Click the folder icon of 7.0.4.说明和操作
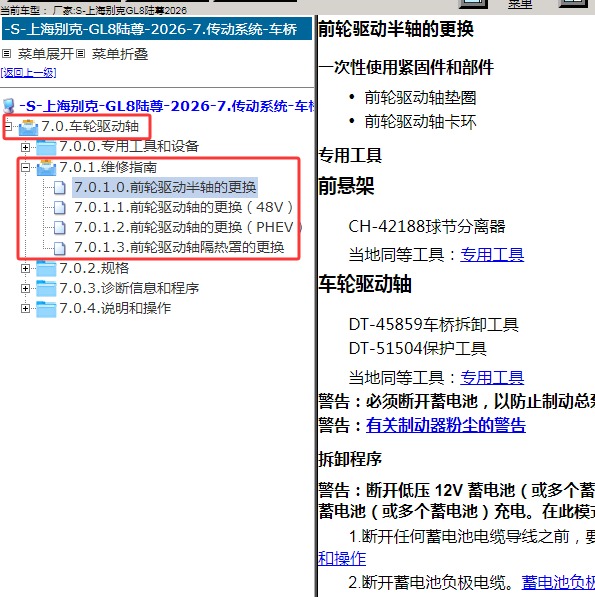Screen dimensions: 595x597 [46, 308]
